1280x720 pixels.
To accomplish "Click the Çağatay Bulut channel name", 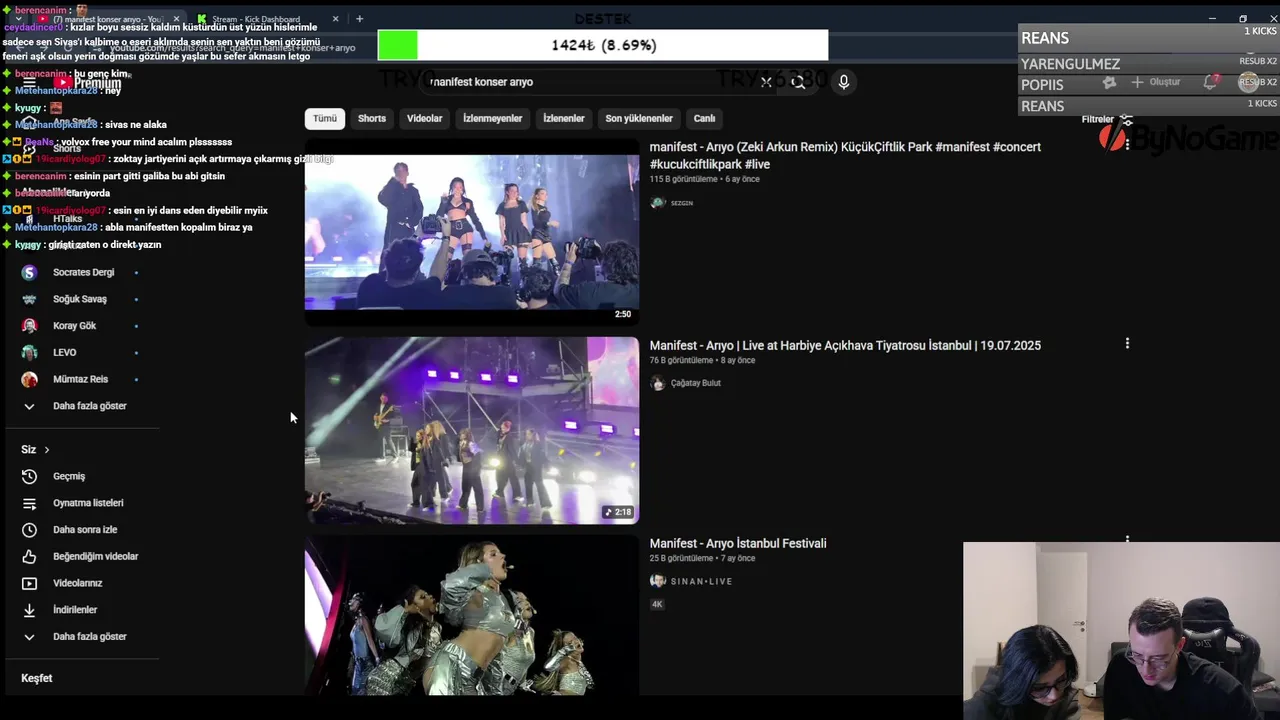I will point(696,383).
